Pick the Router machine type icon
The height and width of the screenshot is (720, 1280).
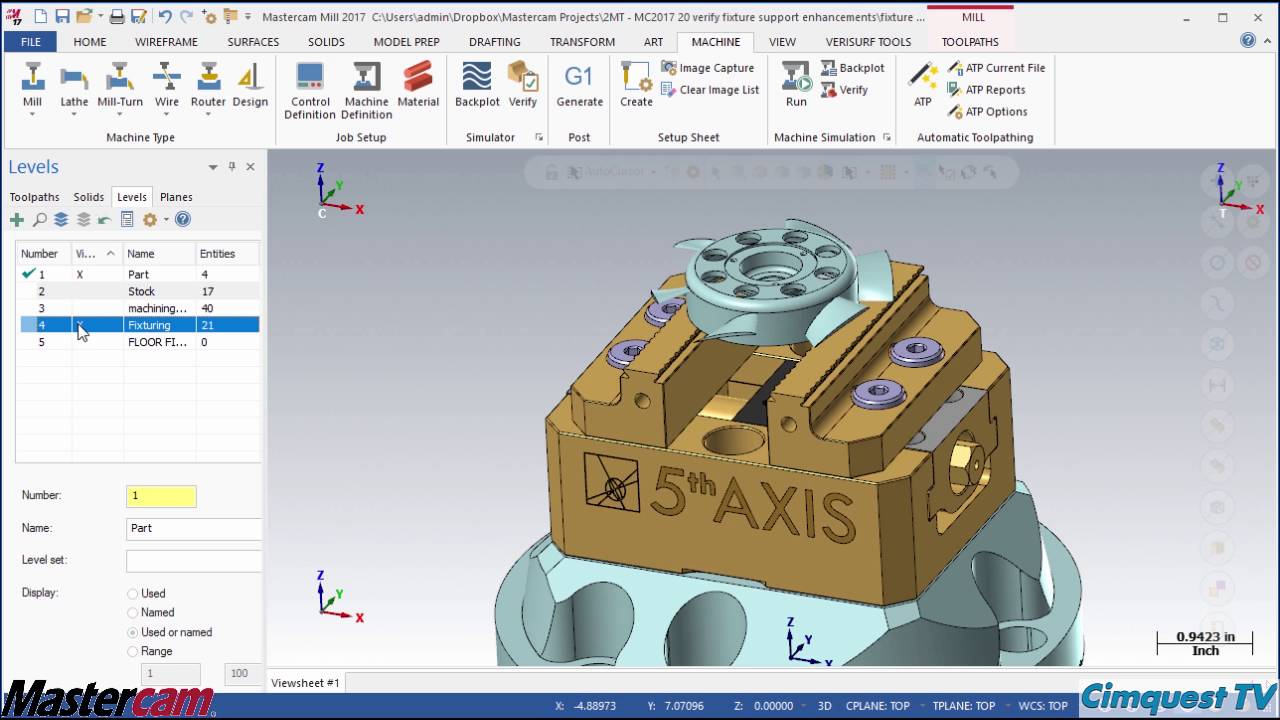click(x=208, y=77)
